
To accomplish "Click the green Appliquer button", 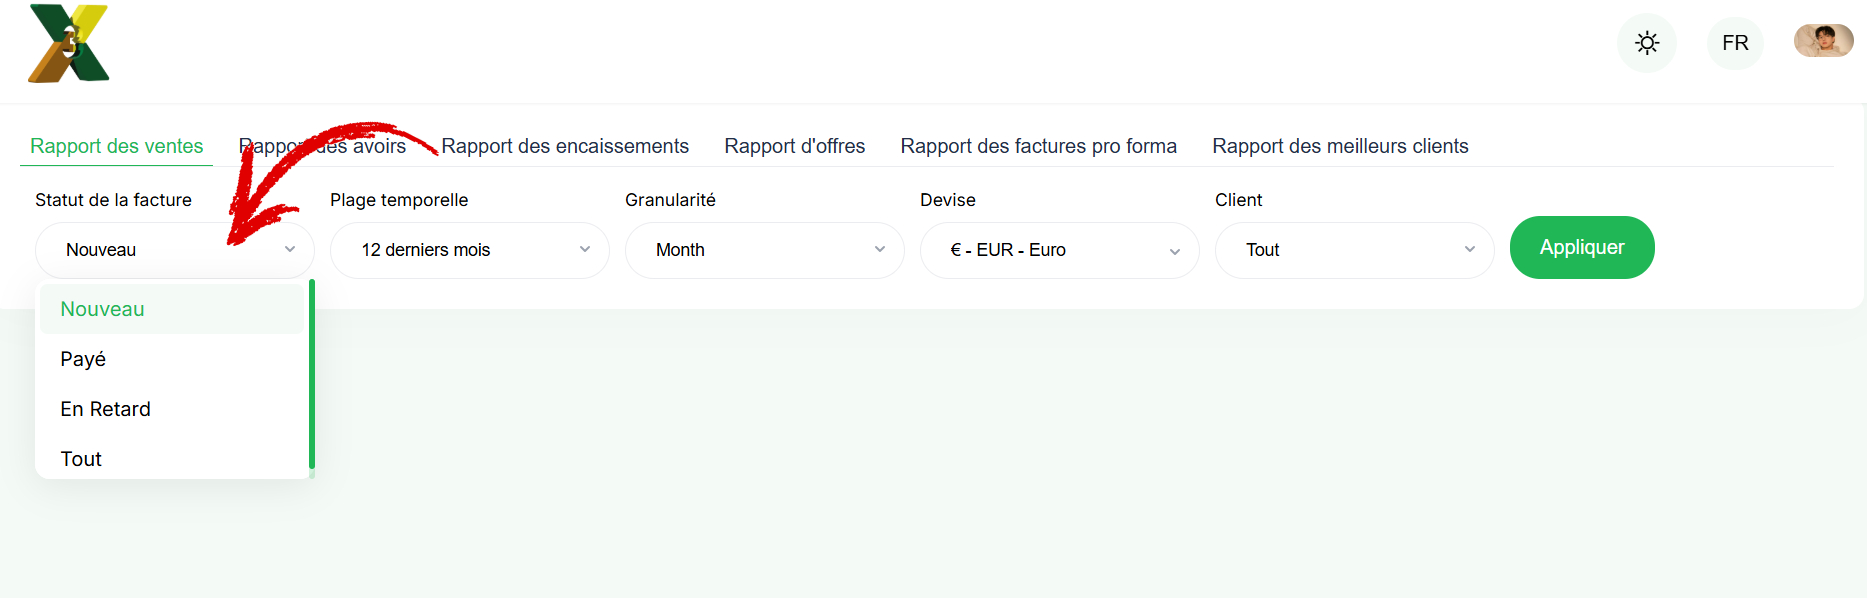I will 1582,247.
